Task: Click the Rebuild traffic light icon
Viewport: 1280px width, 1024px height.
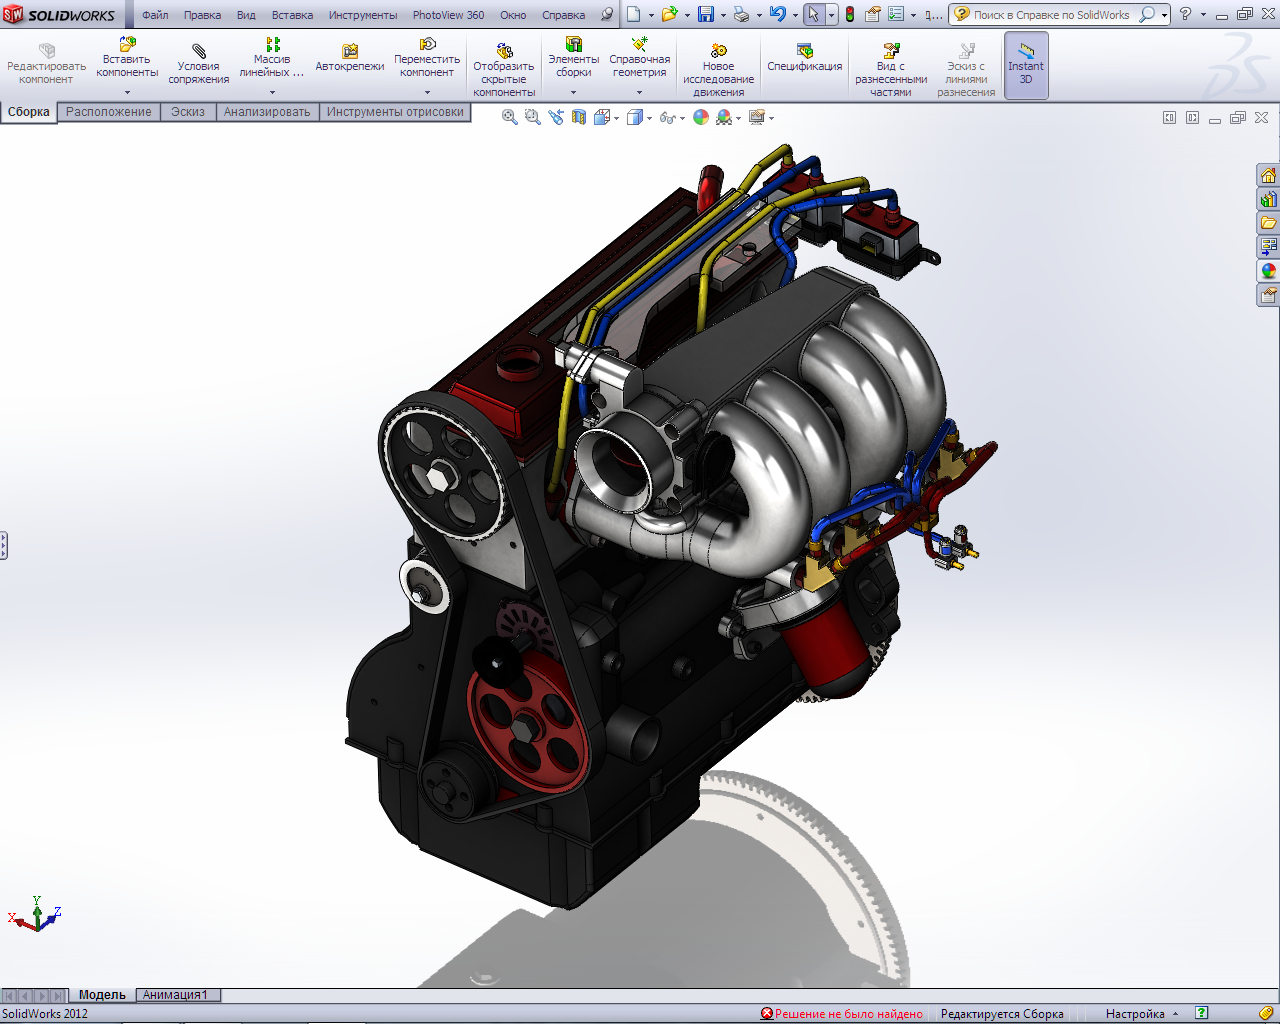Action: [850, 14]
